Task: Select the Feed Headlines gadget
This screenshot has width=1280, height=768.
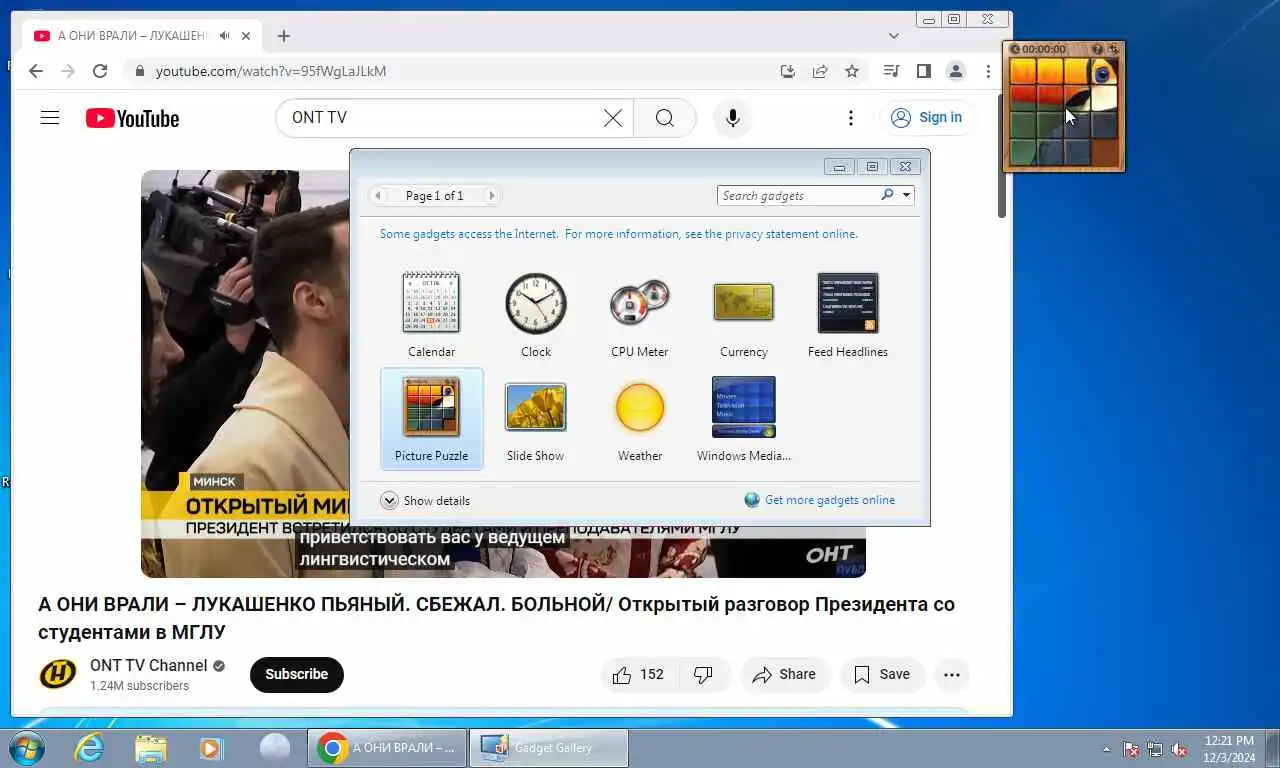Action: coord(847,314)
